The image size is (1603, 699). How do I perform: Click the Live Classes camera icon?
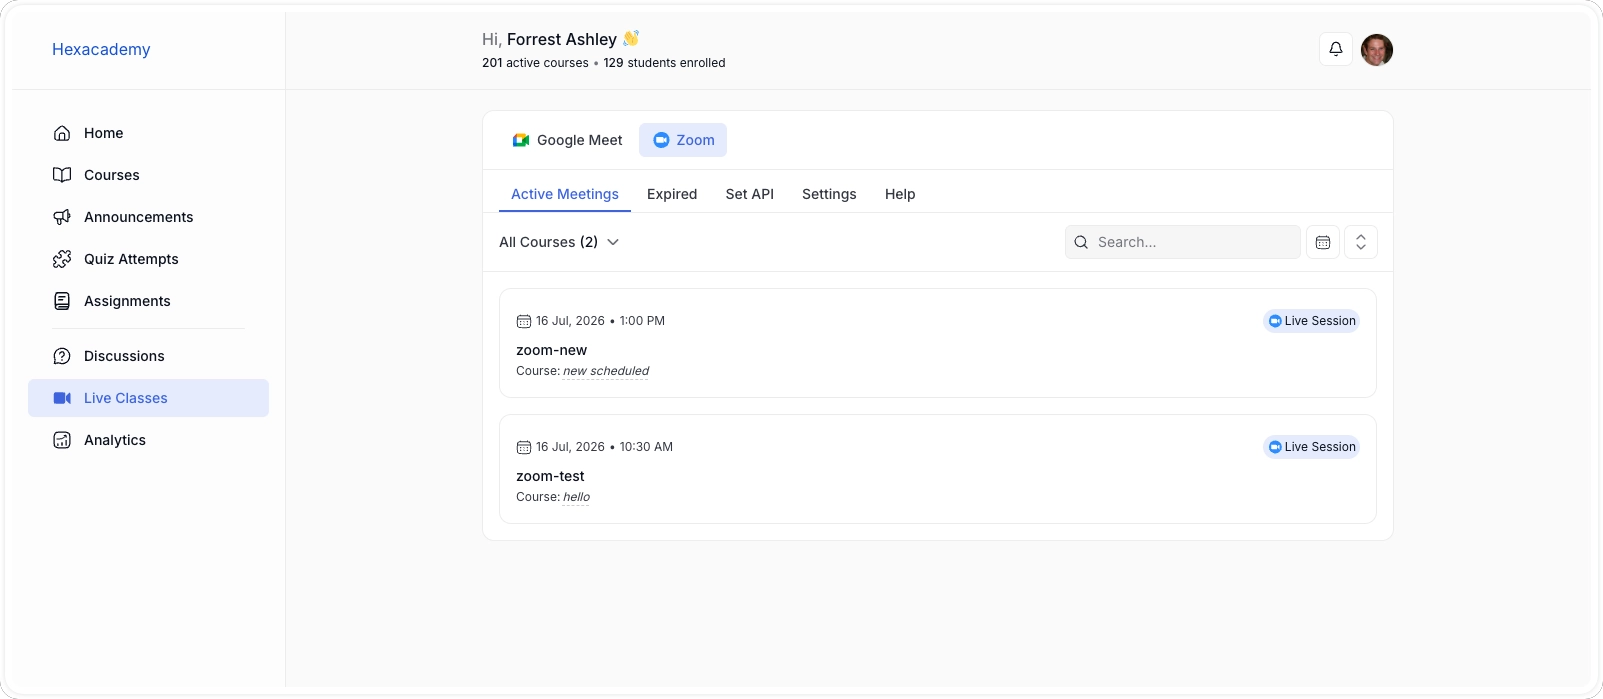tap(62, 398)
